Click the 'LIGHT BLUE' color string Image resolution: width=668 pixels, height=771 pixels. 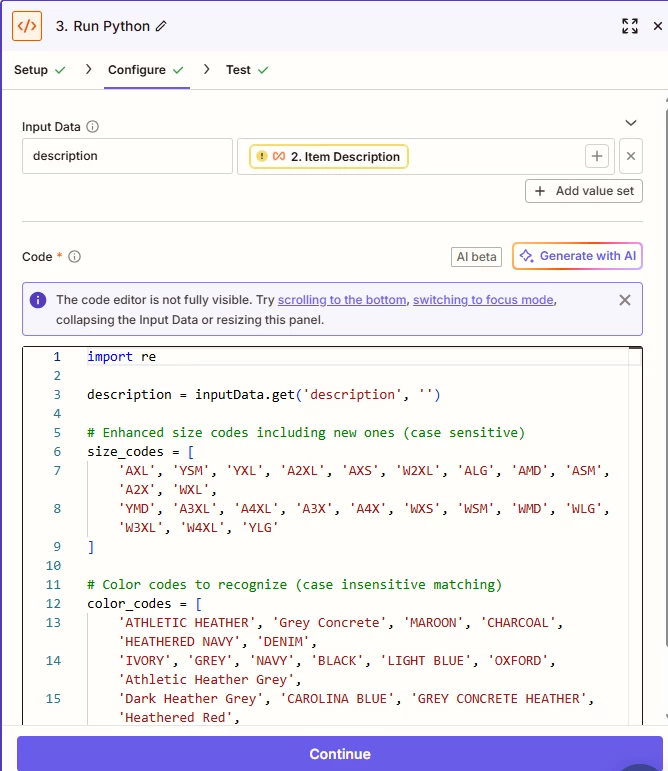[x=426, y=661]
